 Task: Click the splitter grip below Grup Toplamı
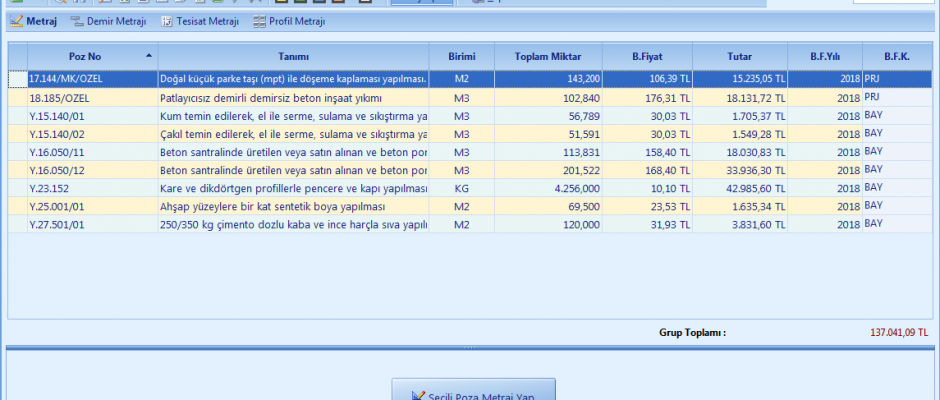point(470,347)
